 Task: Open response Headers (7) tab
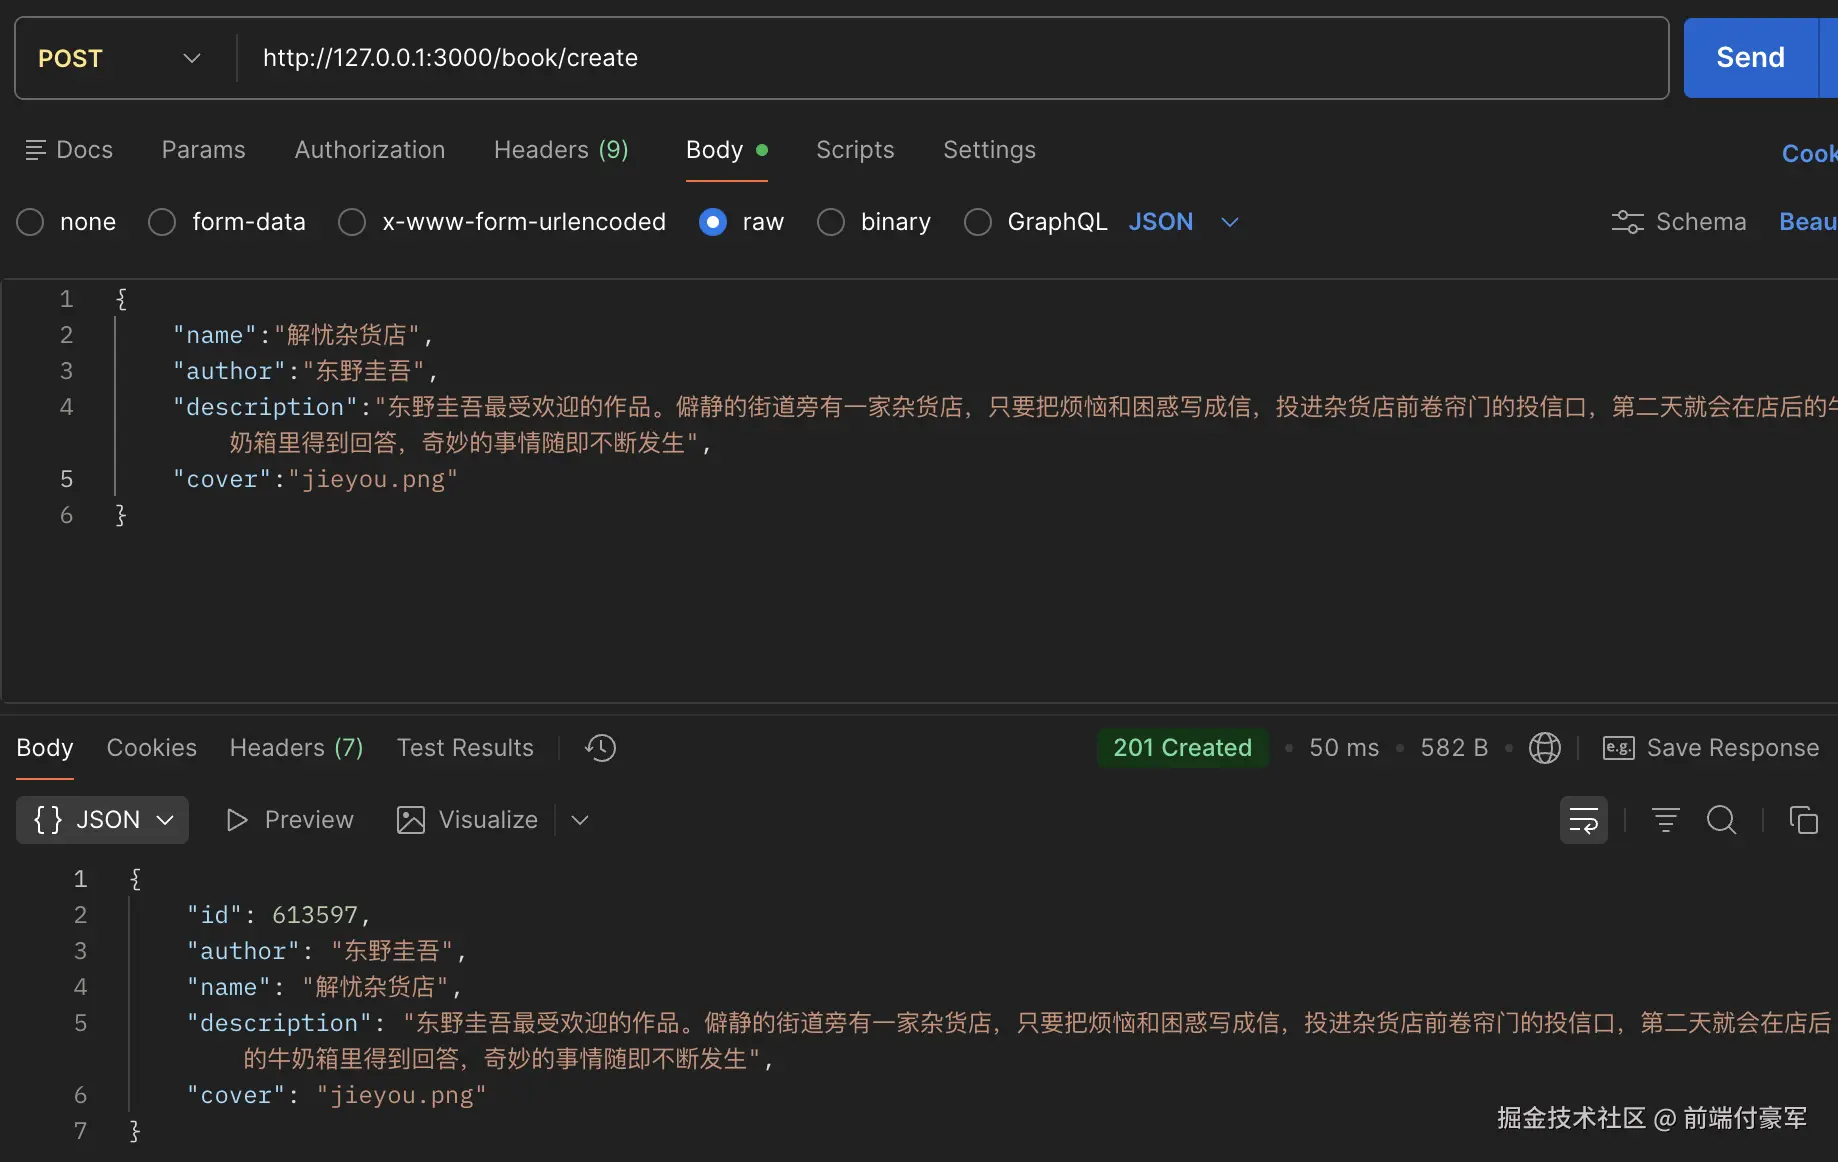click(296, 748)
